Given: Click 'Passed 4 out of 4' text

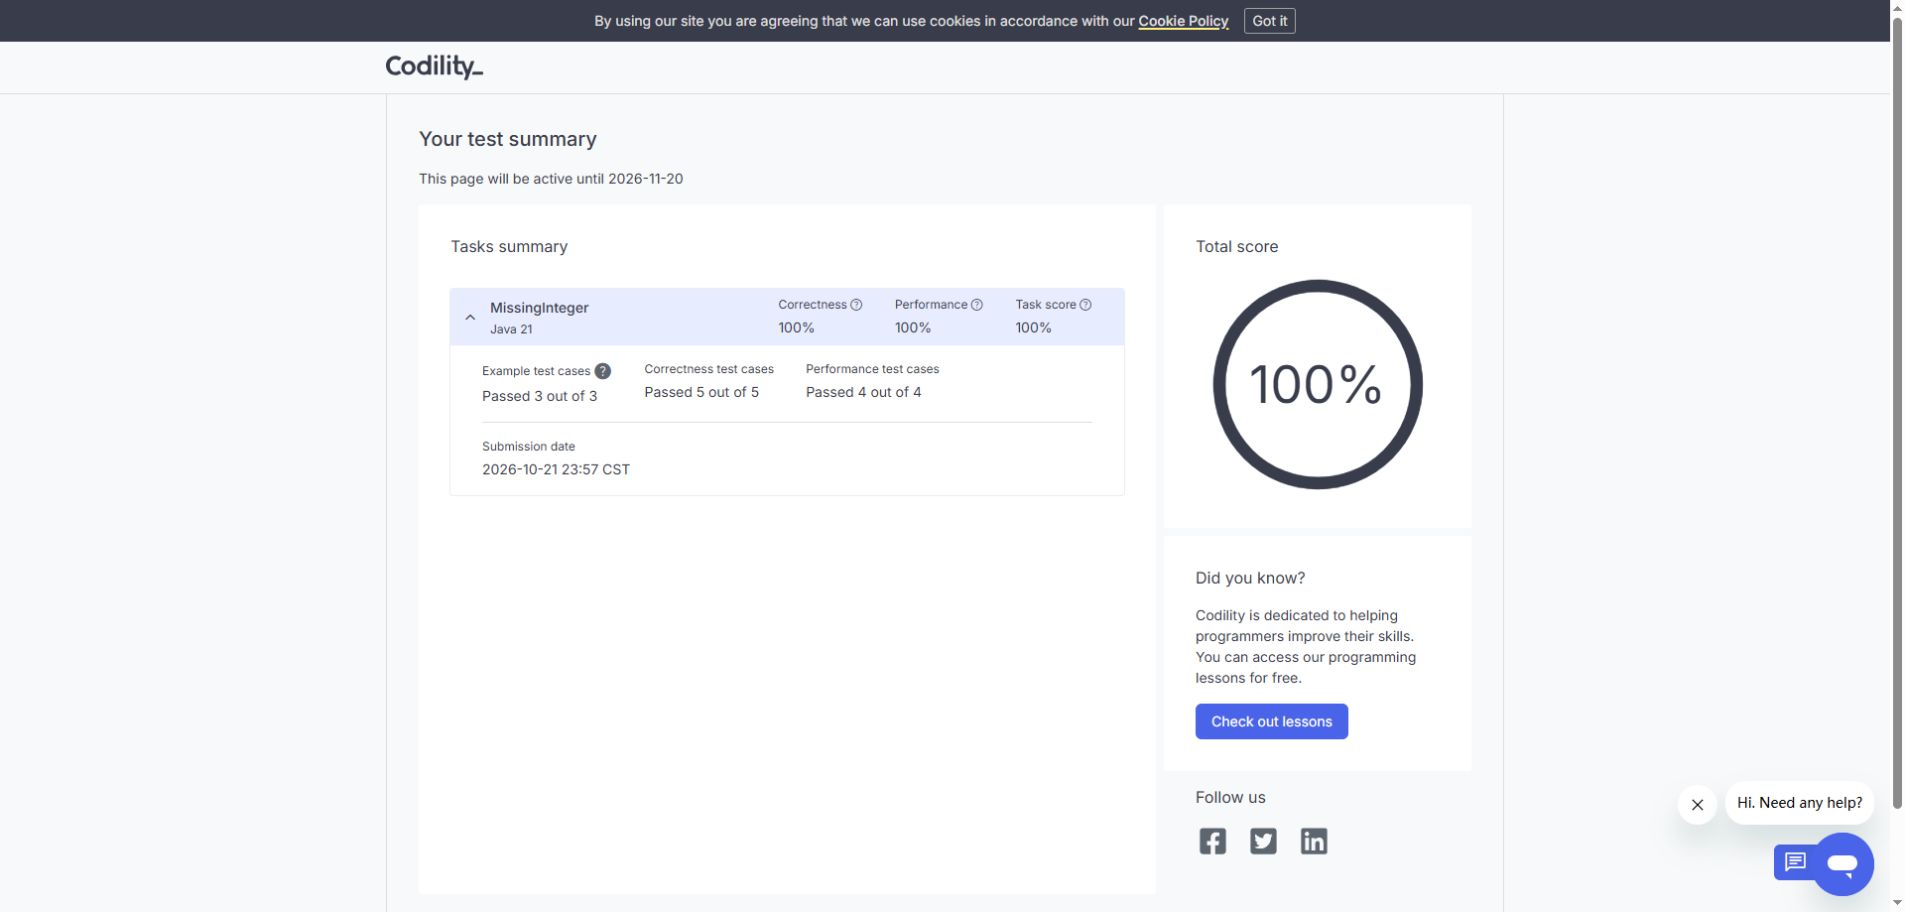Looking at the screenshot, I should pyautogui.click(x=863, y=392).
